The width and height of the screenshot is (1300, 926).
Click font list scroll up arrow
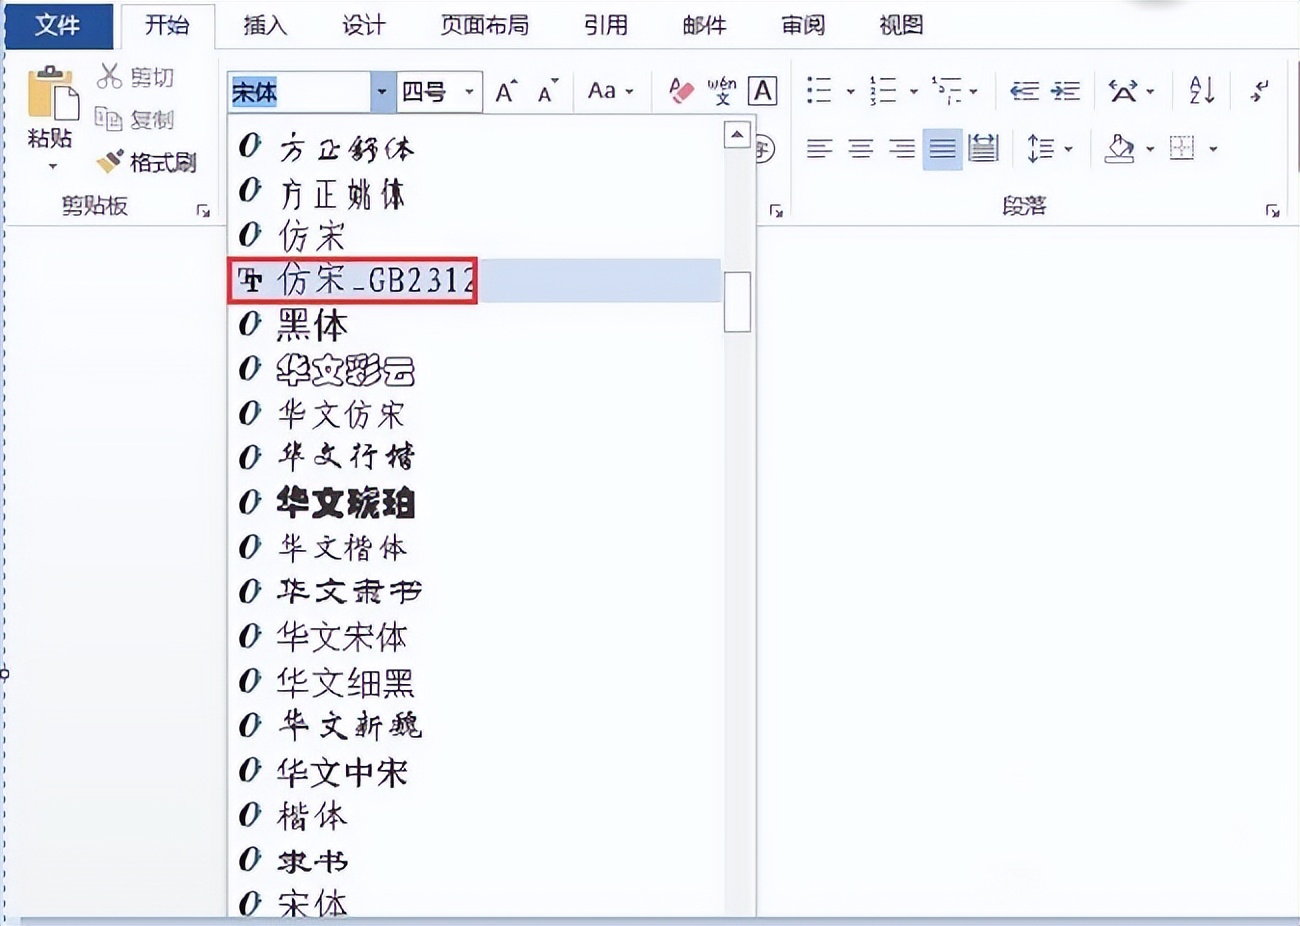coord(737,134)
